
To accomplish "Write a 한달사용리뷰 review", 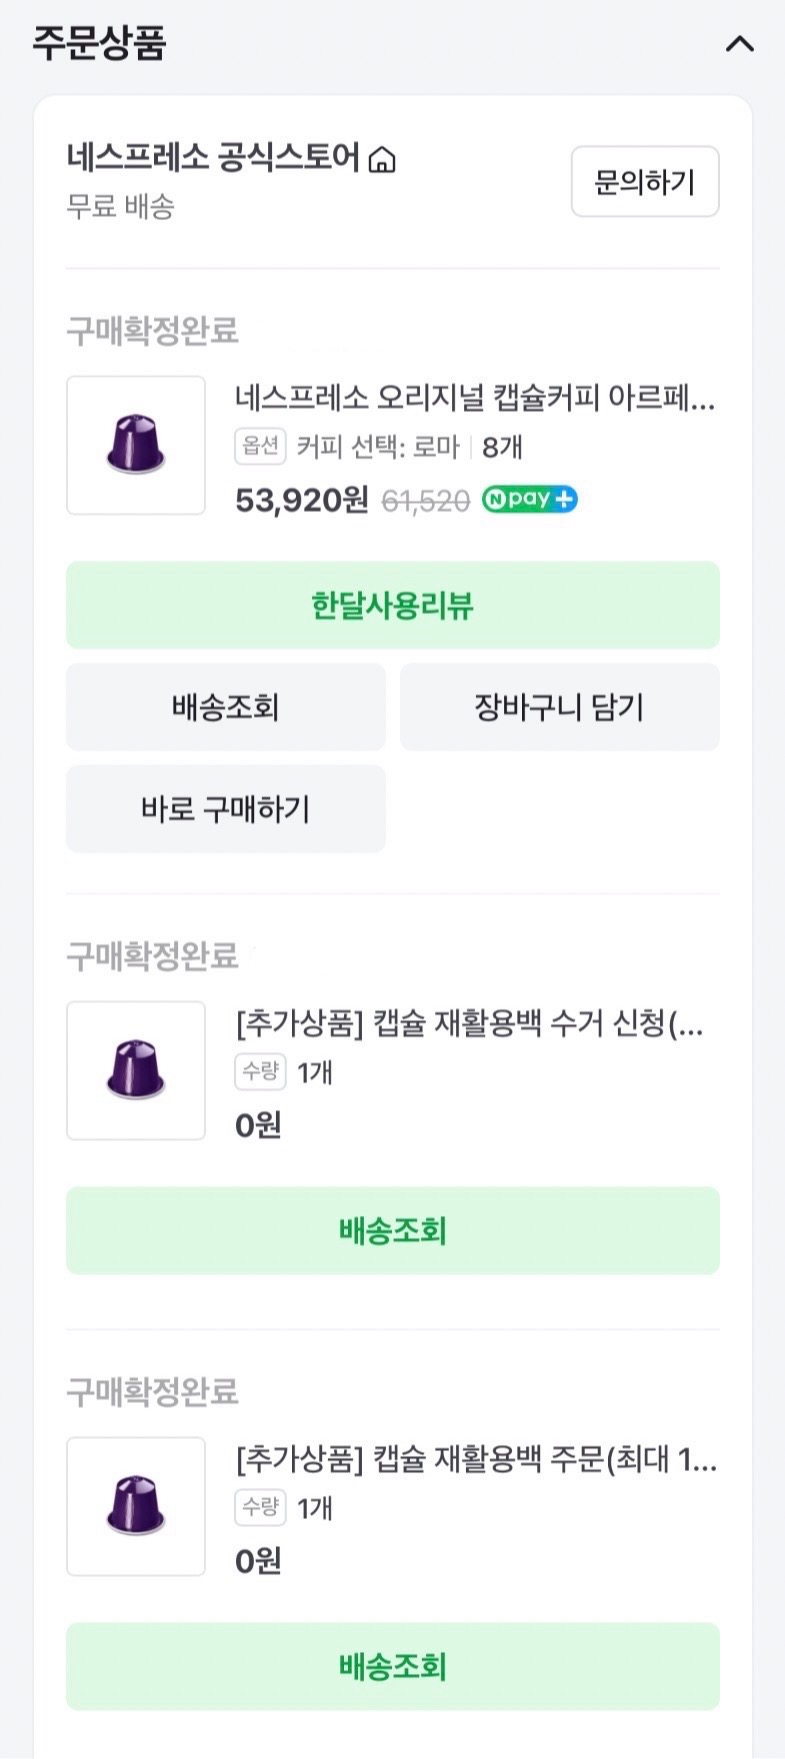I will (392, 605).
